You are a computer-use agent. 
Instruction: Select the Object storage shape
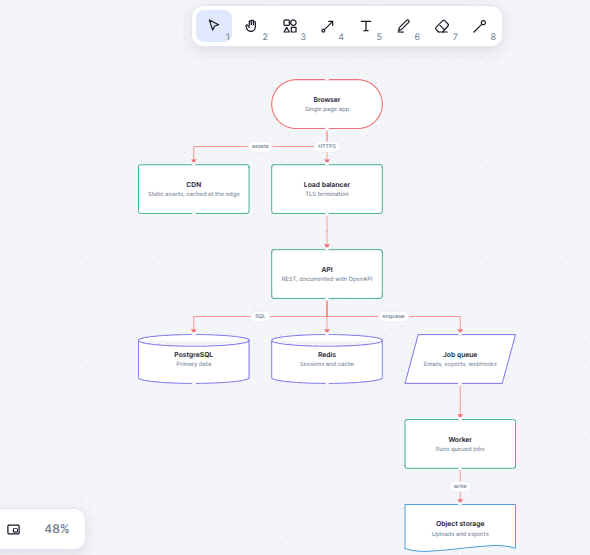click(x=460, y=528)
